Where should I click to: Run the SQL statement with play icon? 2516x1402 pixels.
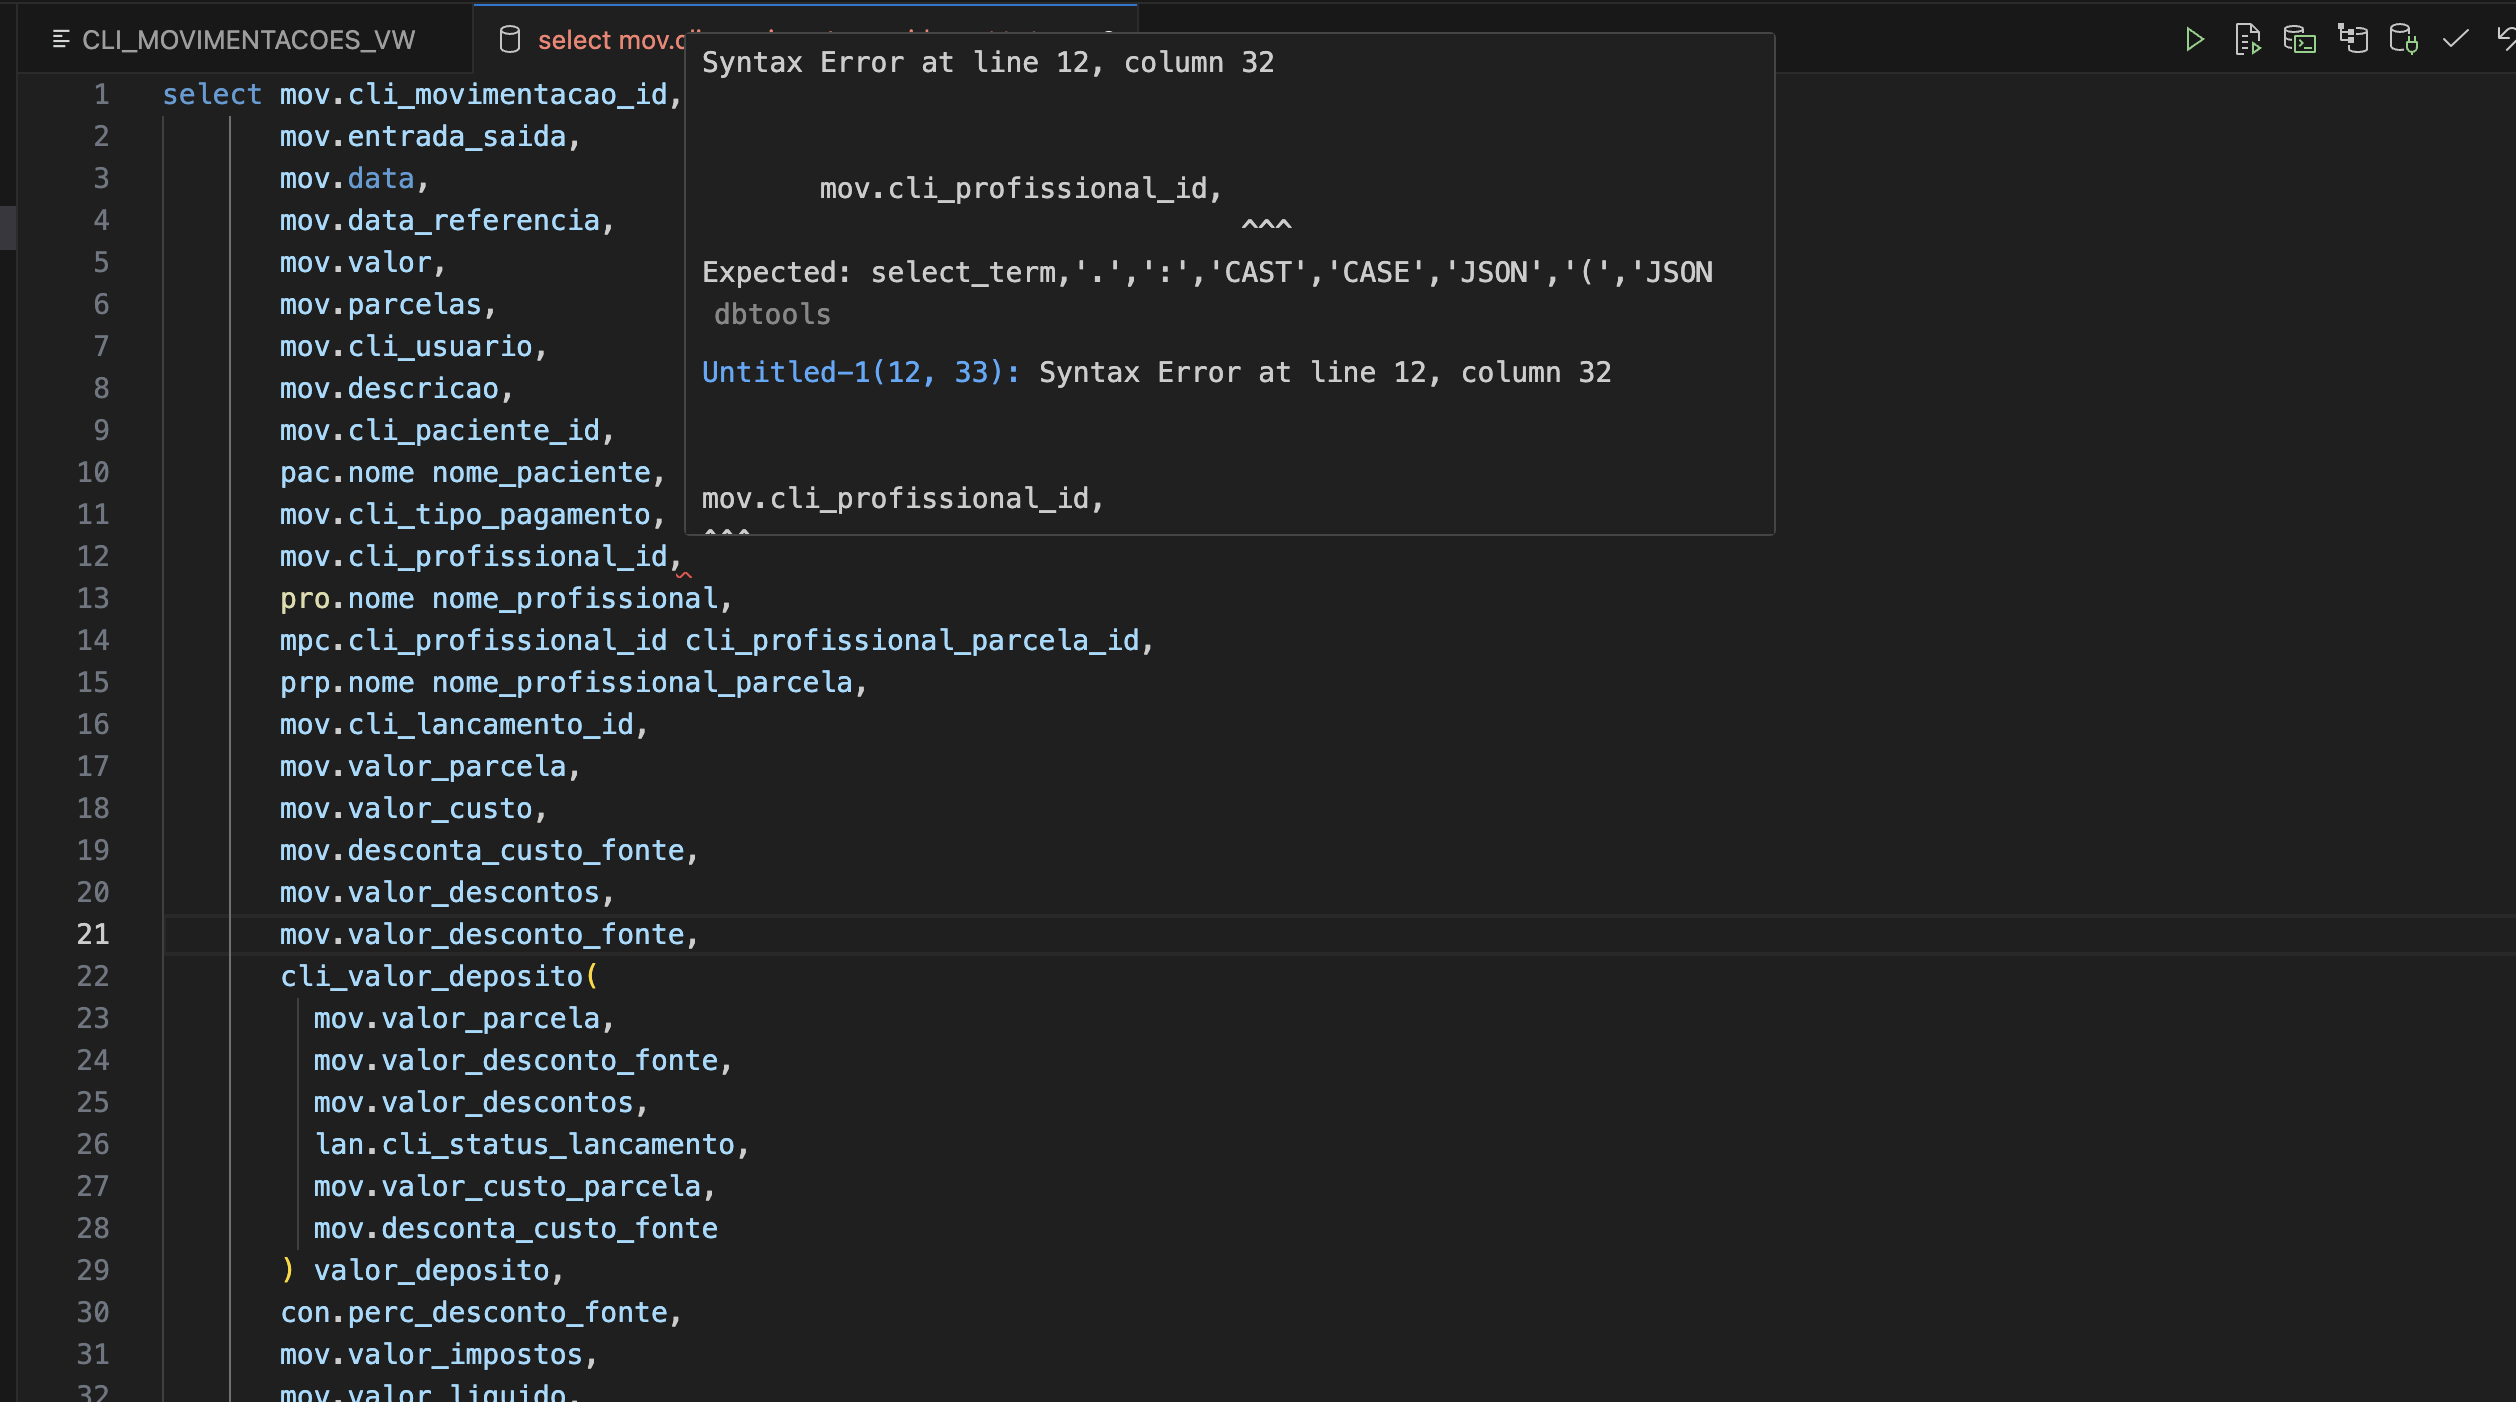tap(2194, 40)
